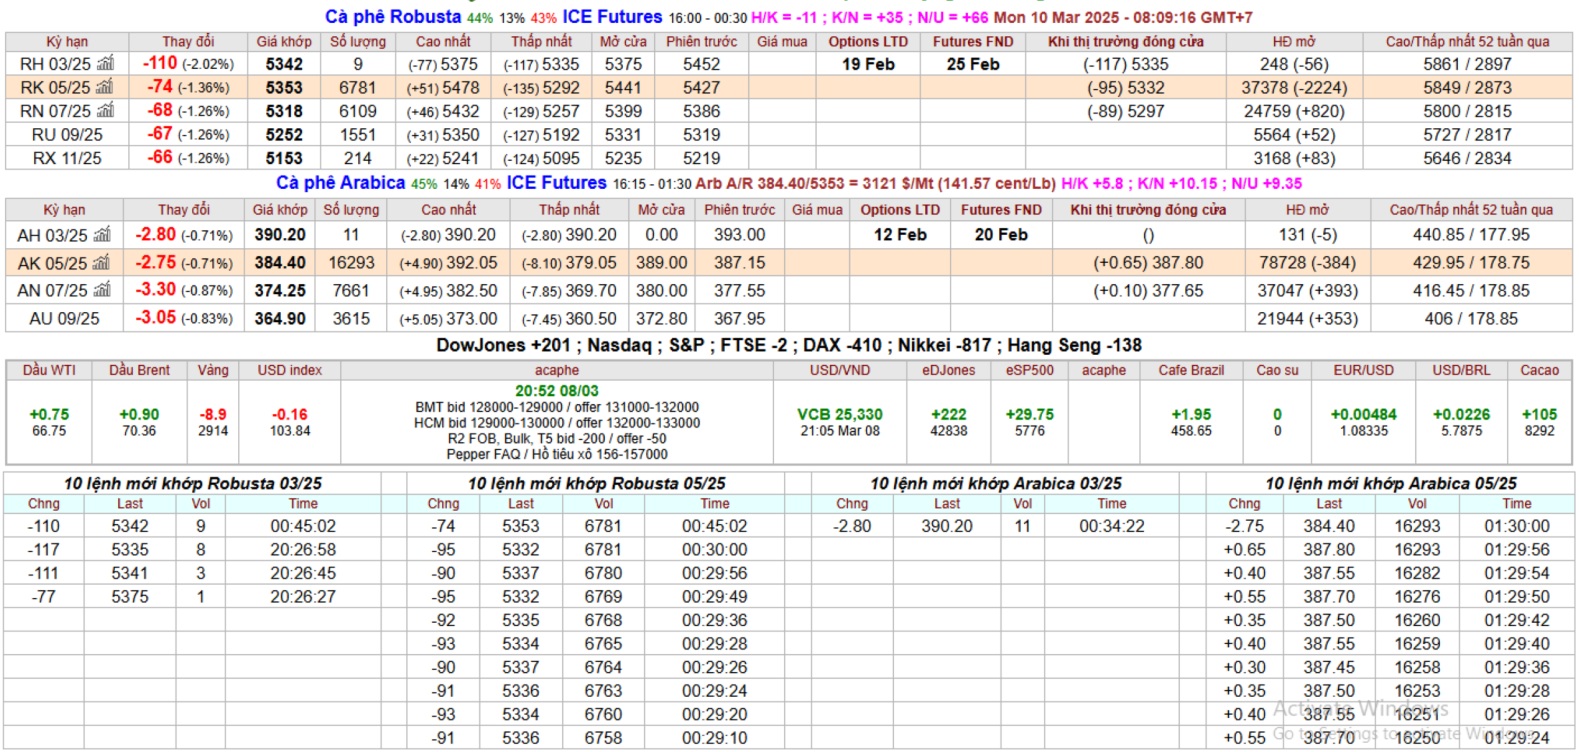Open the 10 lệnh mới khớp Robusta 05/25 heading
The image size is (1579, 752).
tap(596, 484)
